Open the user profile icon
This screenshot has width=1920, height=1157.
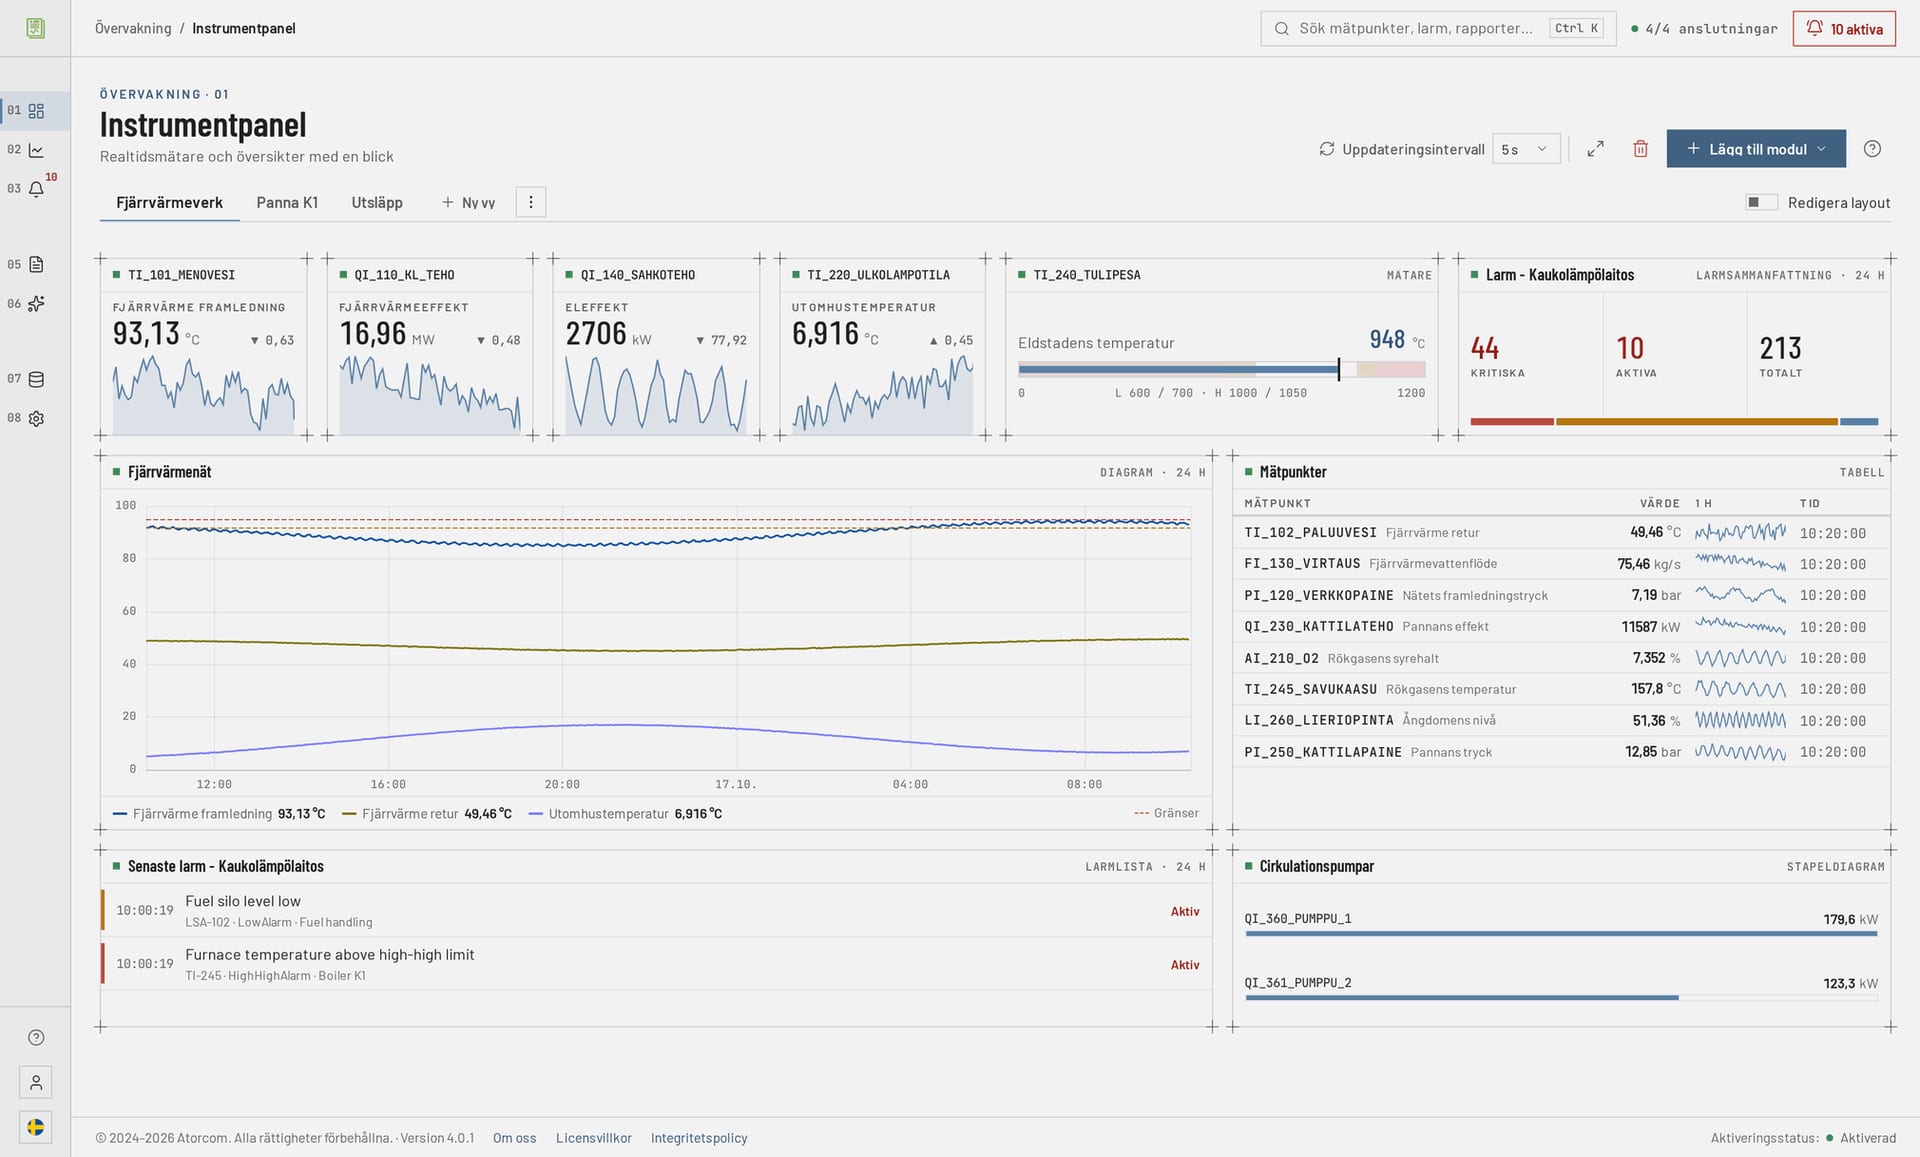(36, 1083)
